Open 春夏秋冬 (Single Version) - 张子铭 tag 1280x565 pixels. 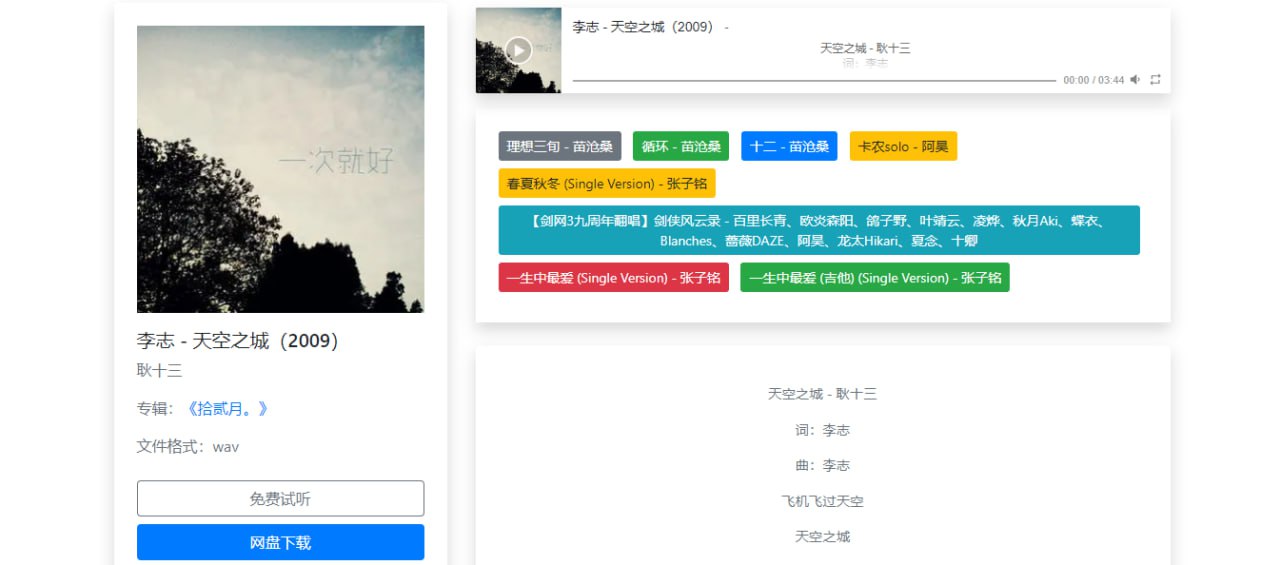pyautogui.click(x=607, y=183)
